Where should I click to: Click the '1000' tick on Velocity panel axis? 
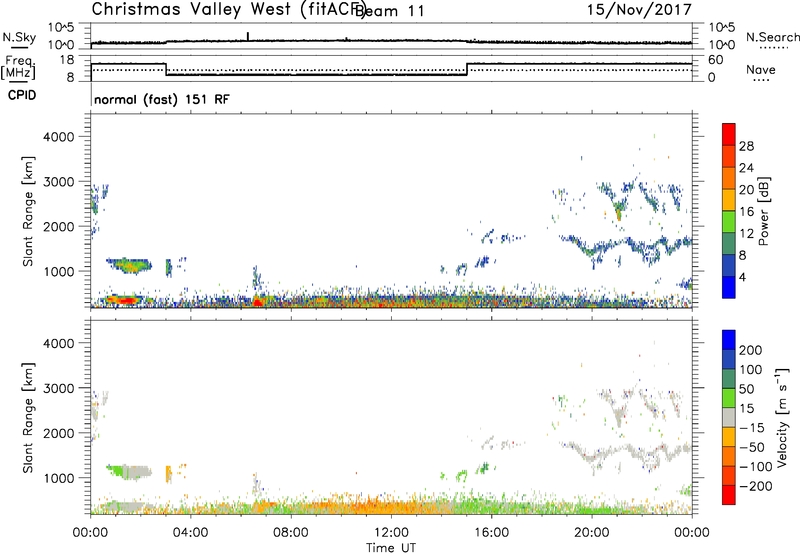tap(59, 478)
